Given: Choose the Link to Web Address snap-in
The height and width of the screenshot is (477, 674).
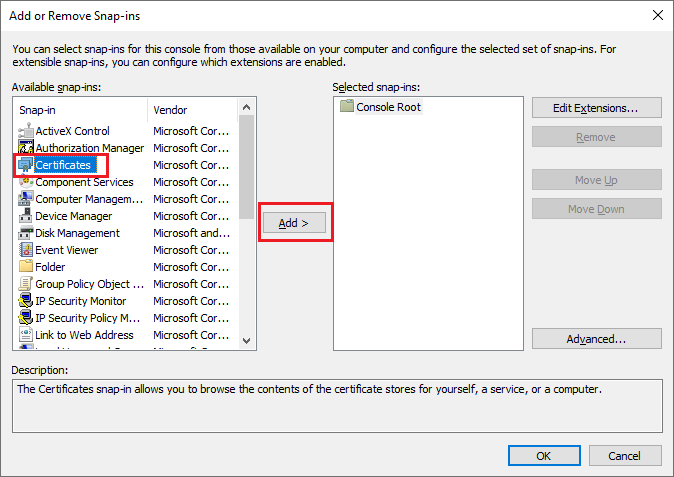Looking at the screenshot, I should 84,335.
